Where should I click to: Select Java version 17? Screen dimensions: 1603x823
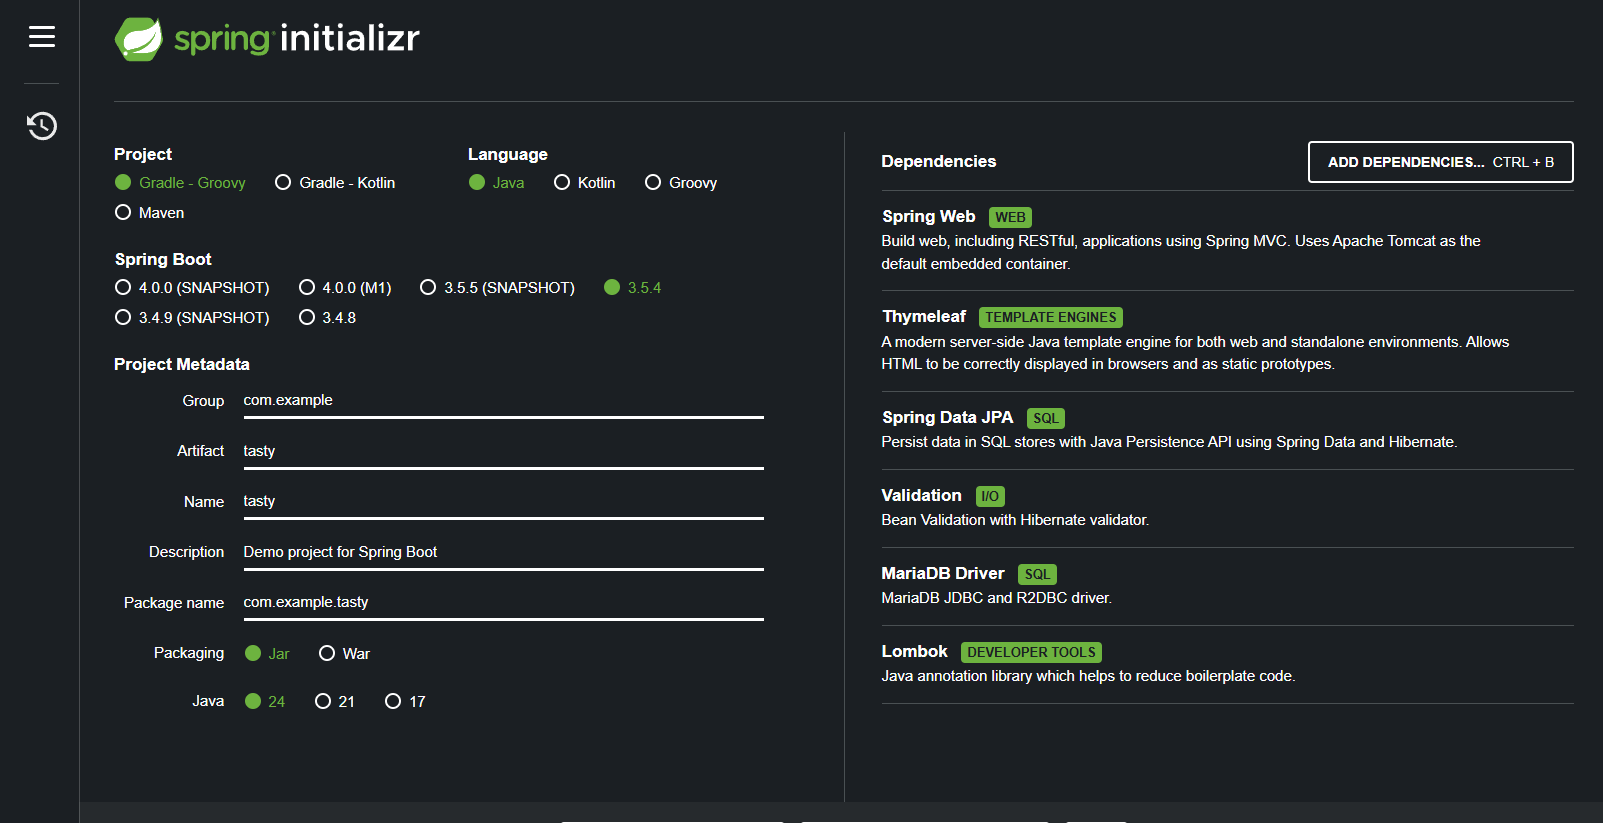[x=405, y=702]
